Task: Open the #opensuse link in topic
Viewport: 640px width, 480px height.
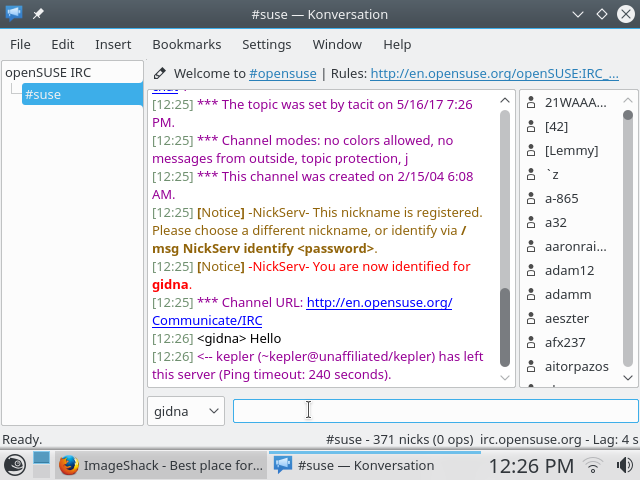Action: pos(282,73)
